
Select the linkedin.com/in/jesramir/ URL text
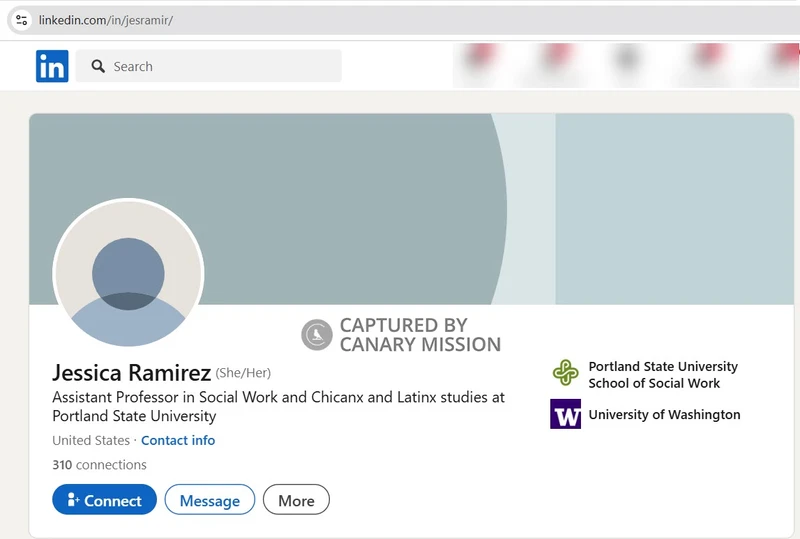106,20
